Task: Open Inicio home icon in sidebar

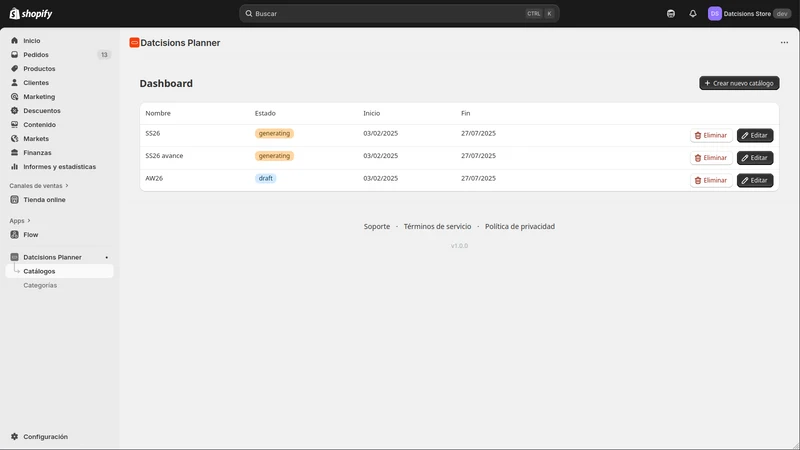Action: coord(14,40)
